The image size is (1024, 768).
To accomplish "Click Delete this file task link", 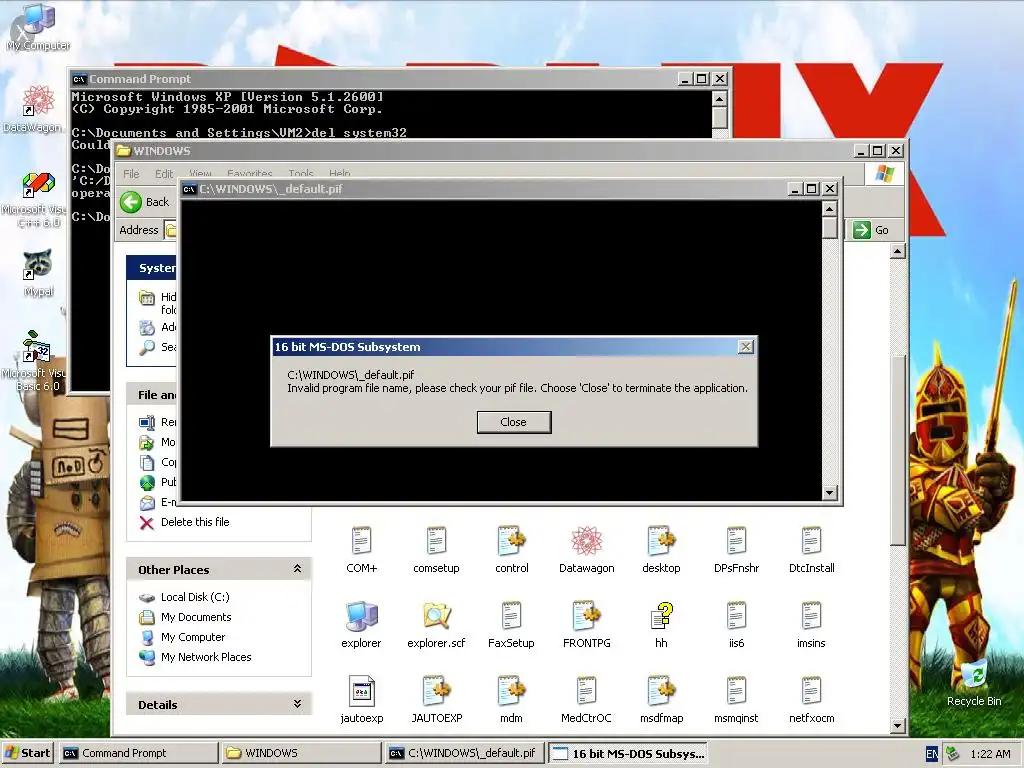I will pos(195,522).
